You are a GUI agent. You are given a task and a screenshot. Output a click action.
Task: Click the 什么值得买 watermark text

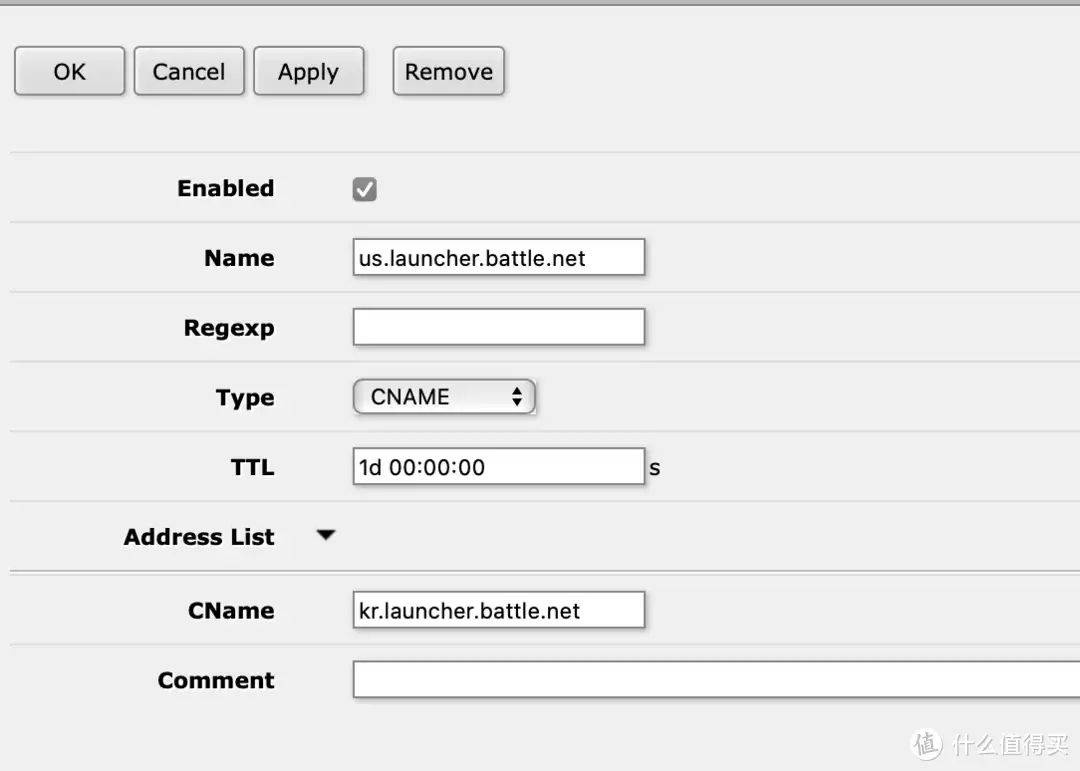pyautogui.click(x=1009, y=744)
